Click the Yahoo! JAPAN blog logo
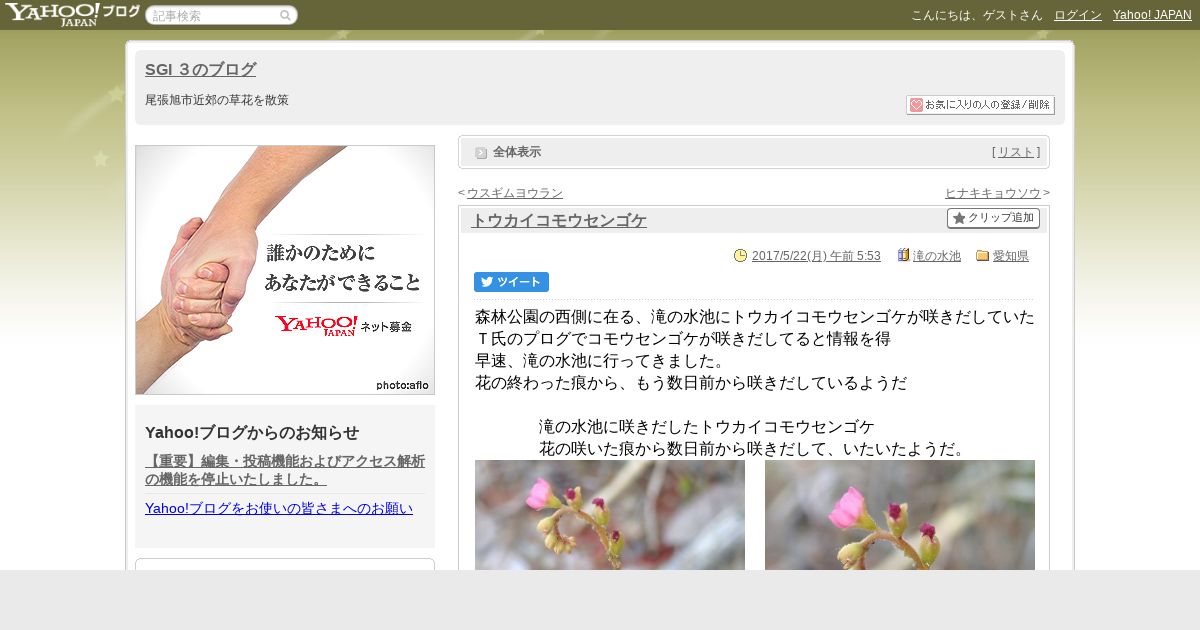This screenshot has height=630, width=1200. [71, 14]
